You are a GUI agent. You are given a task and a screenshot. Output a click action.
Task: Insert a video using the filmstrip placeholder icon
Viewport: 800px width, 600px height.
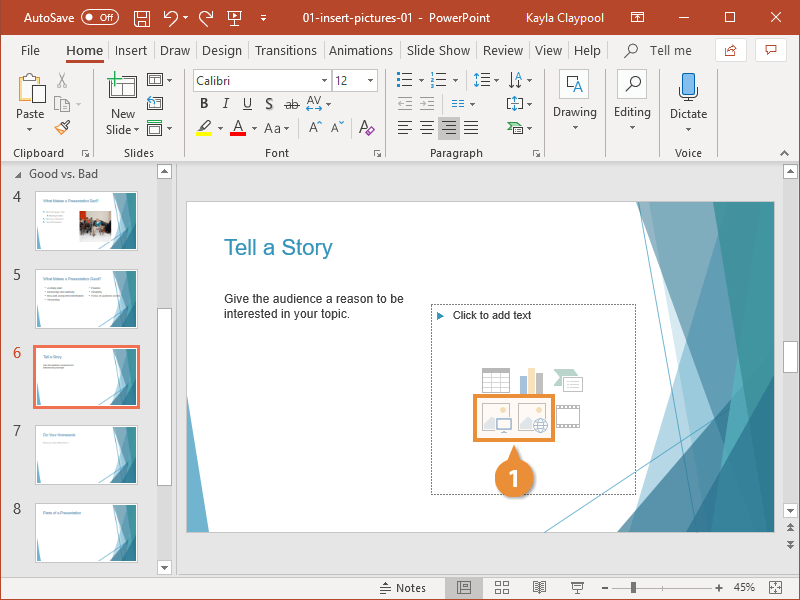coord(567,416)
